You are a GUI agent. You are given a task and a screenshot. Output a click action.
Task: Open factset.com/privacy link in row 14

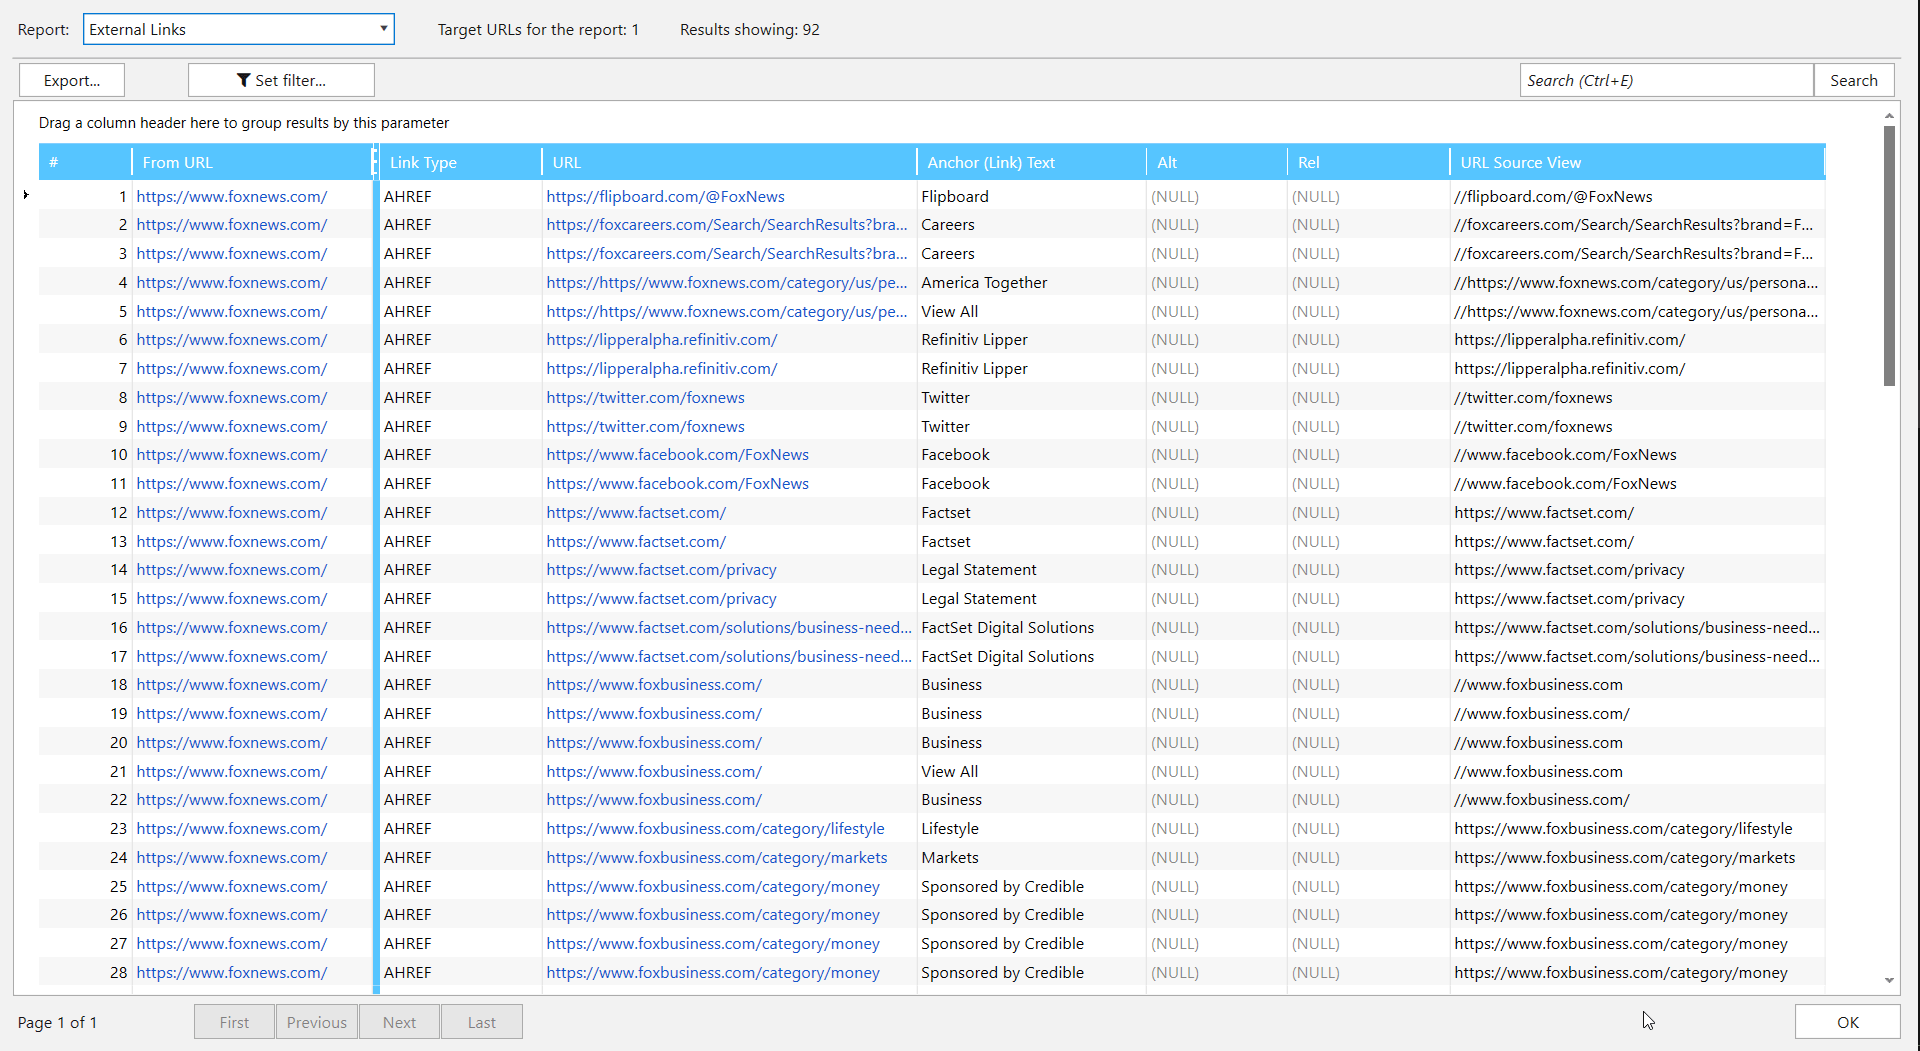point(661,570)
